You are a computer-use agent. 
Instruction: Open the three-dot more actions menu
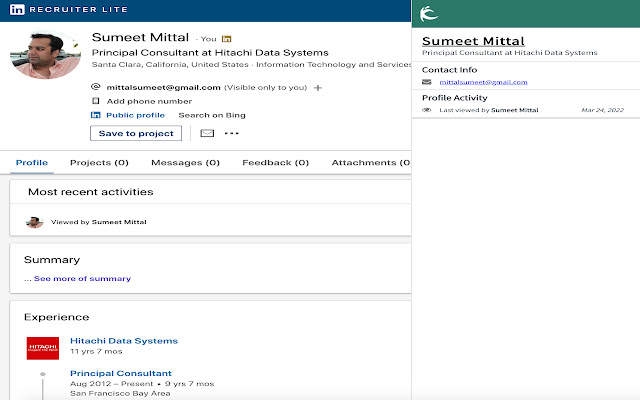pyautogui.click(x=231, y=133)
